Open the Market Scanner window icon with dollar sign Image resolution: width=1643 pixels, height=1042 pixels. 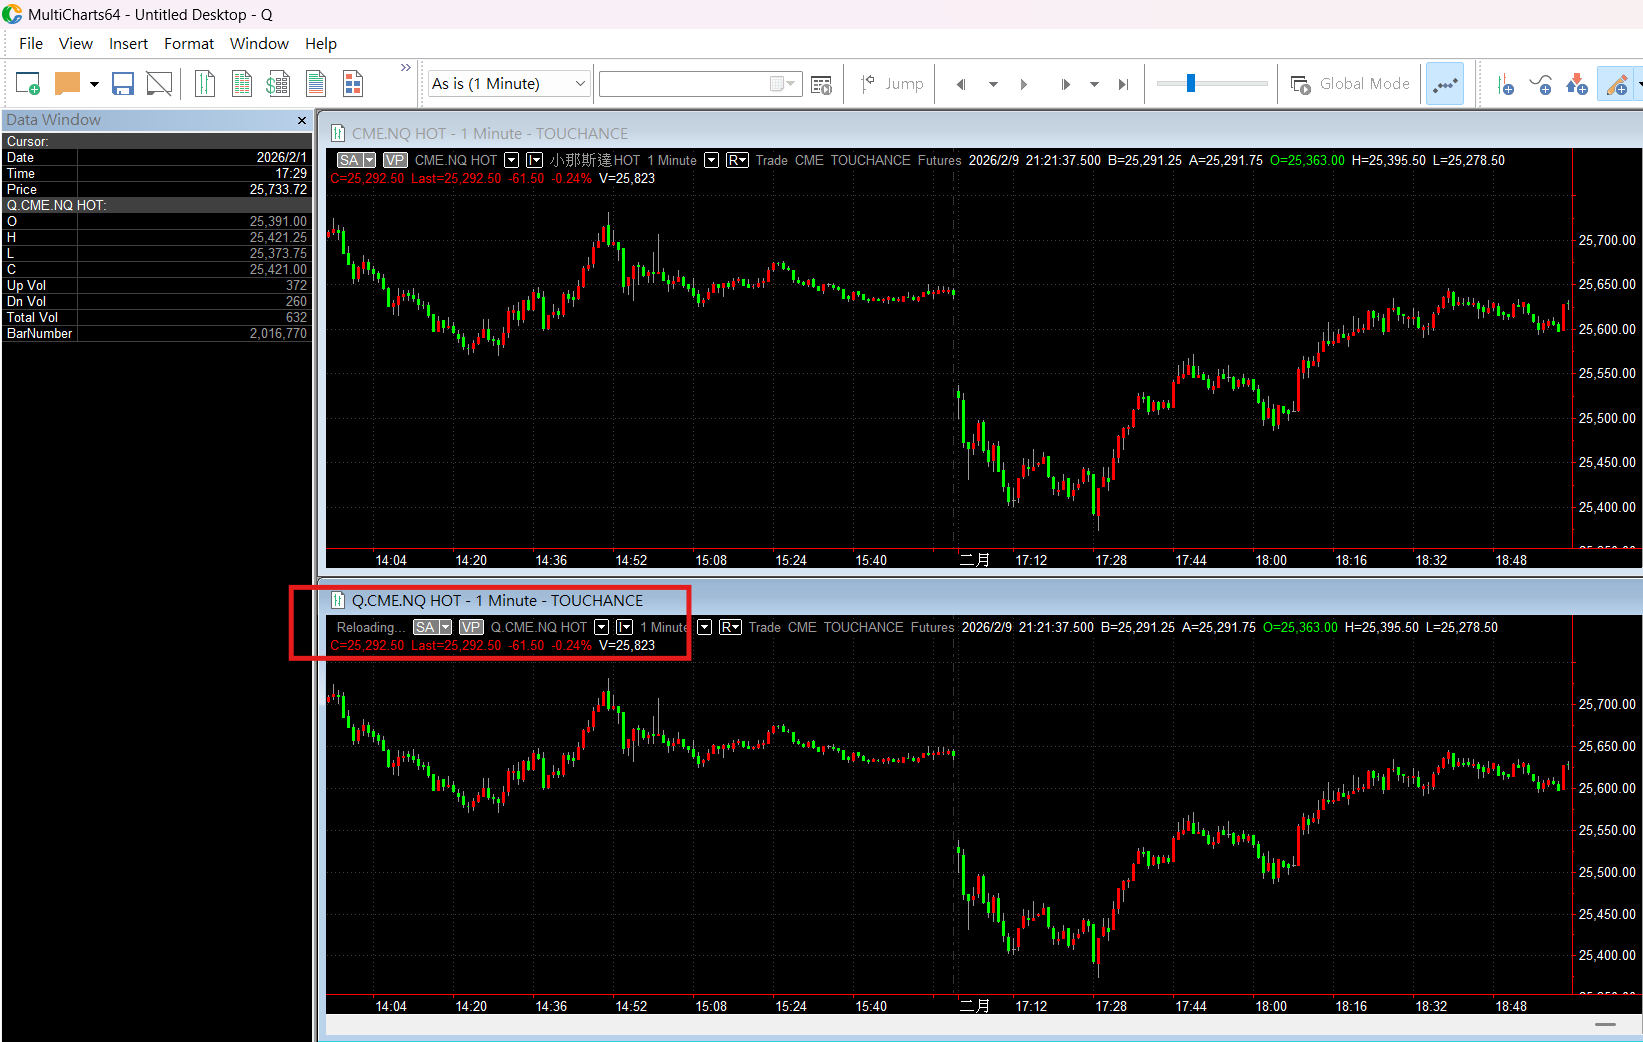[278, 84]
